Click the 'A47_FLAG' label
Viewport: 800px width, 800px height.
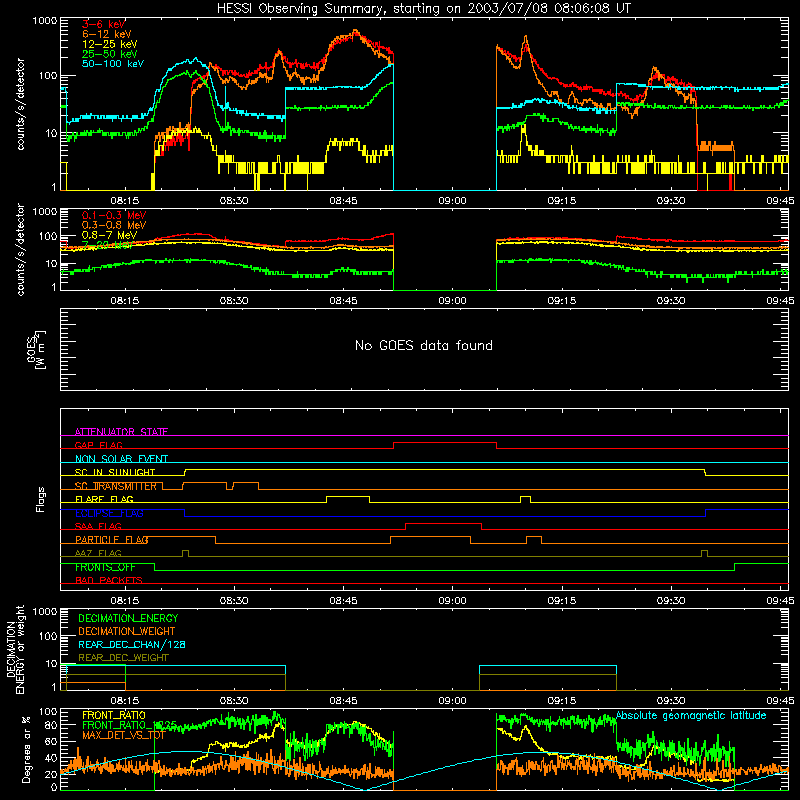[98, 553]
